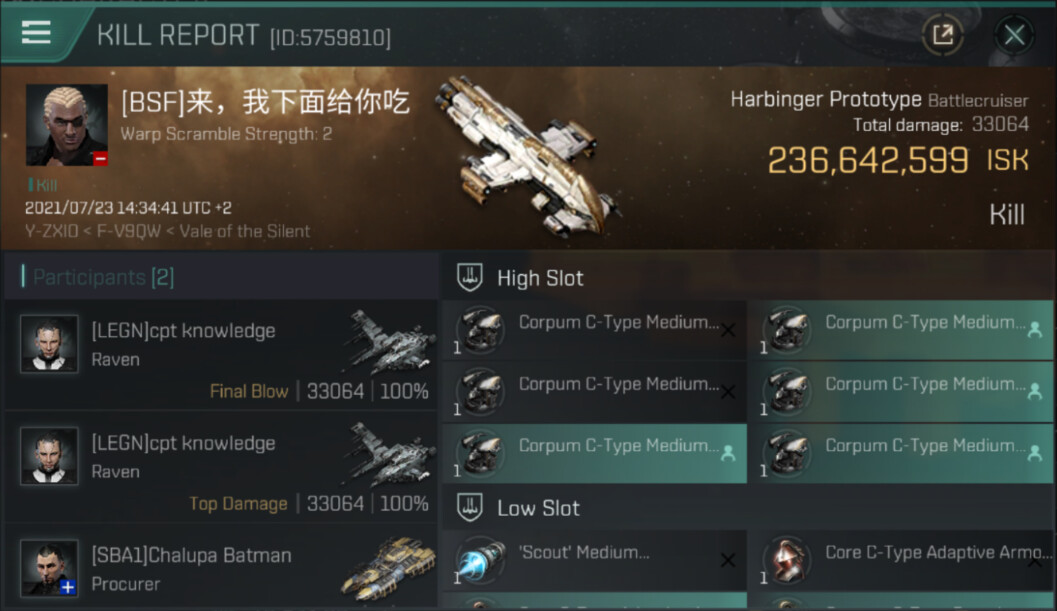Click the victim's [BSF] character name
The width and height of the screenshot is (1057, 611).
click(x=265, y=102)
